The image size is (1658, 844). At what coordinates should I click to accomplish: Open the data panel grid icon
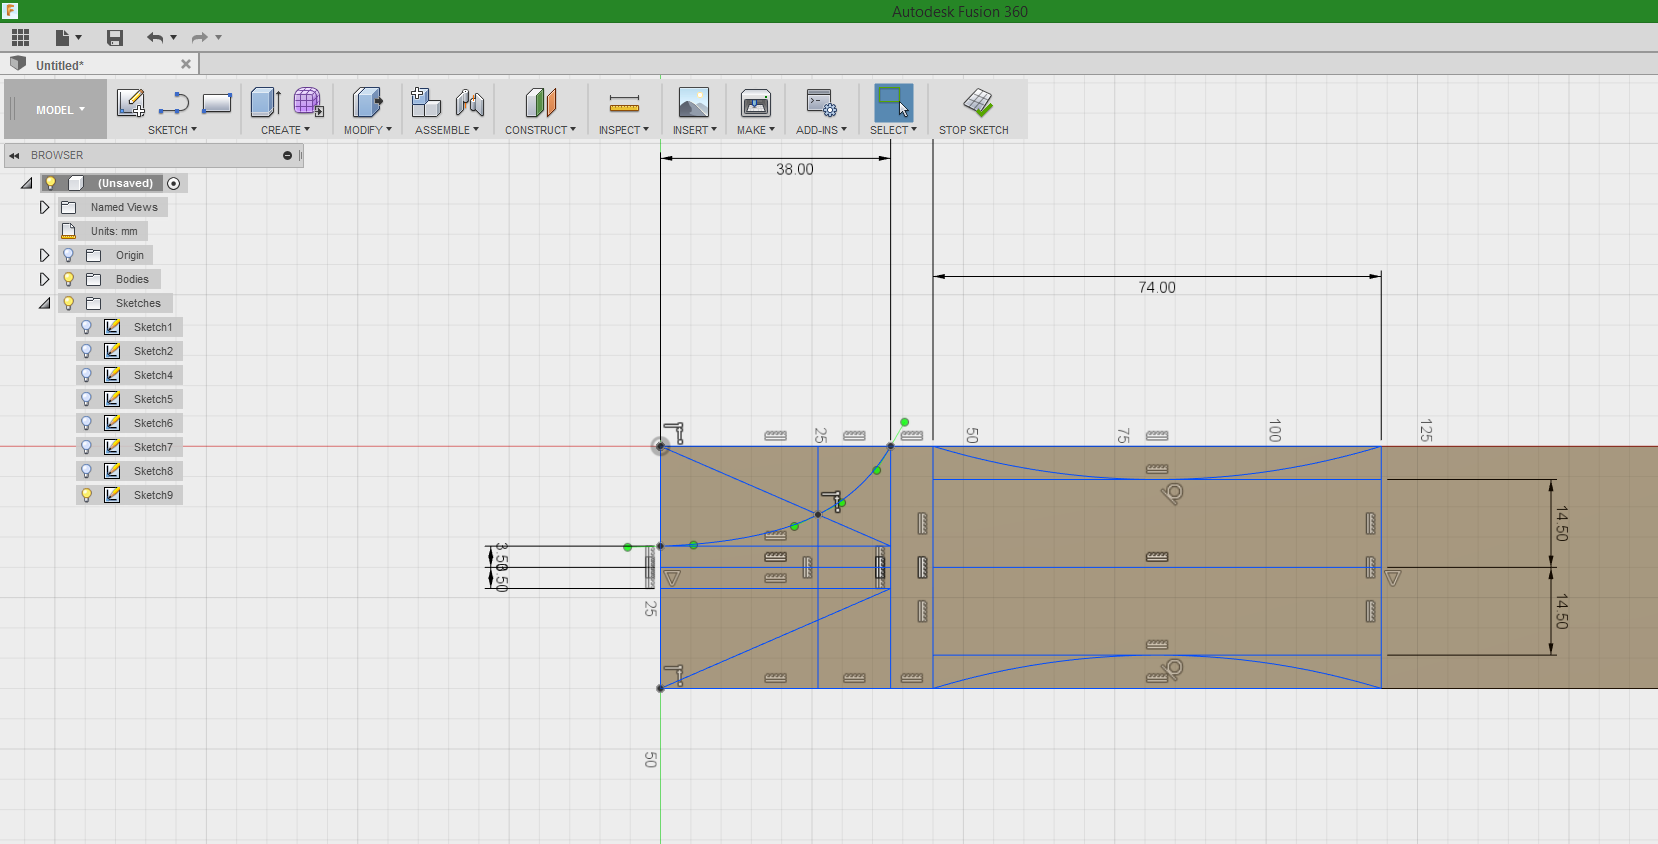pyautogui.click(x=20, y=38)
